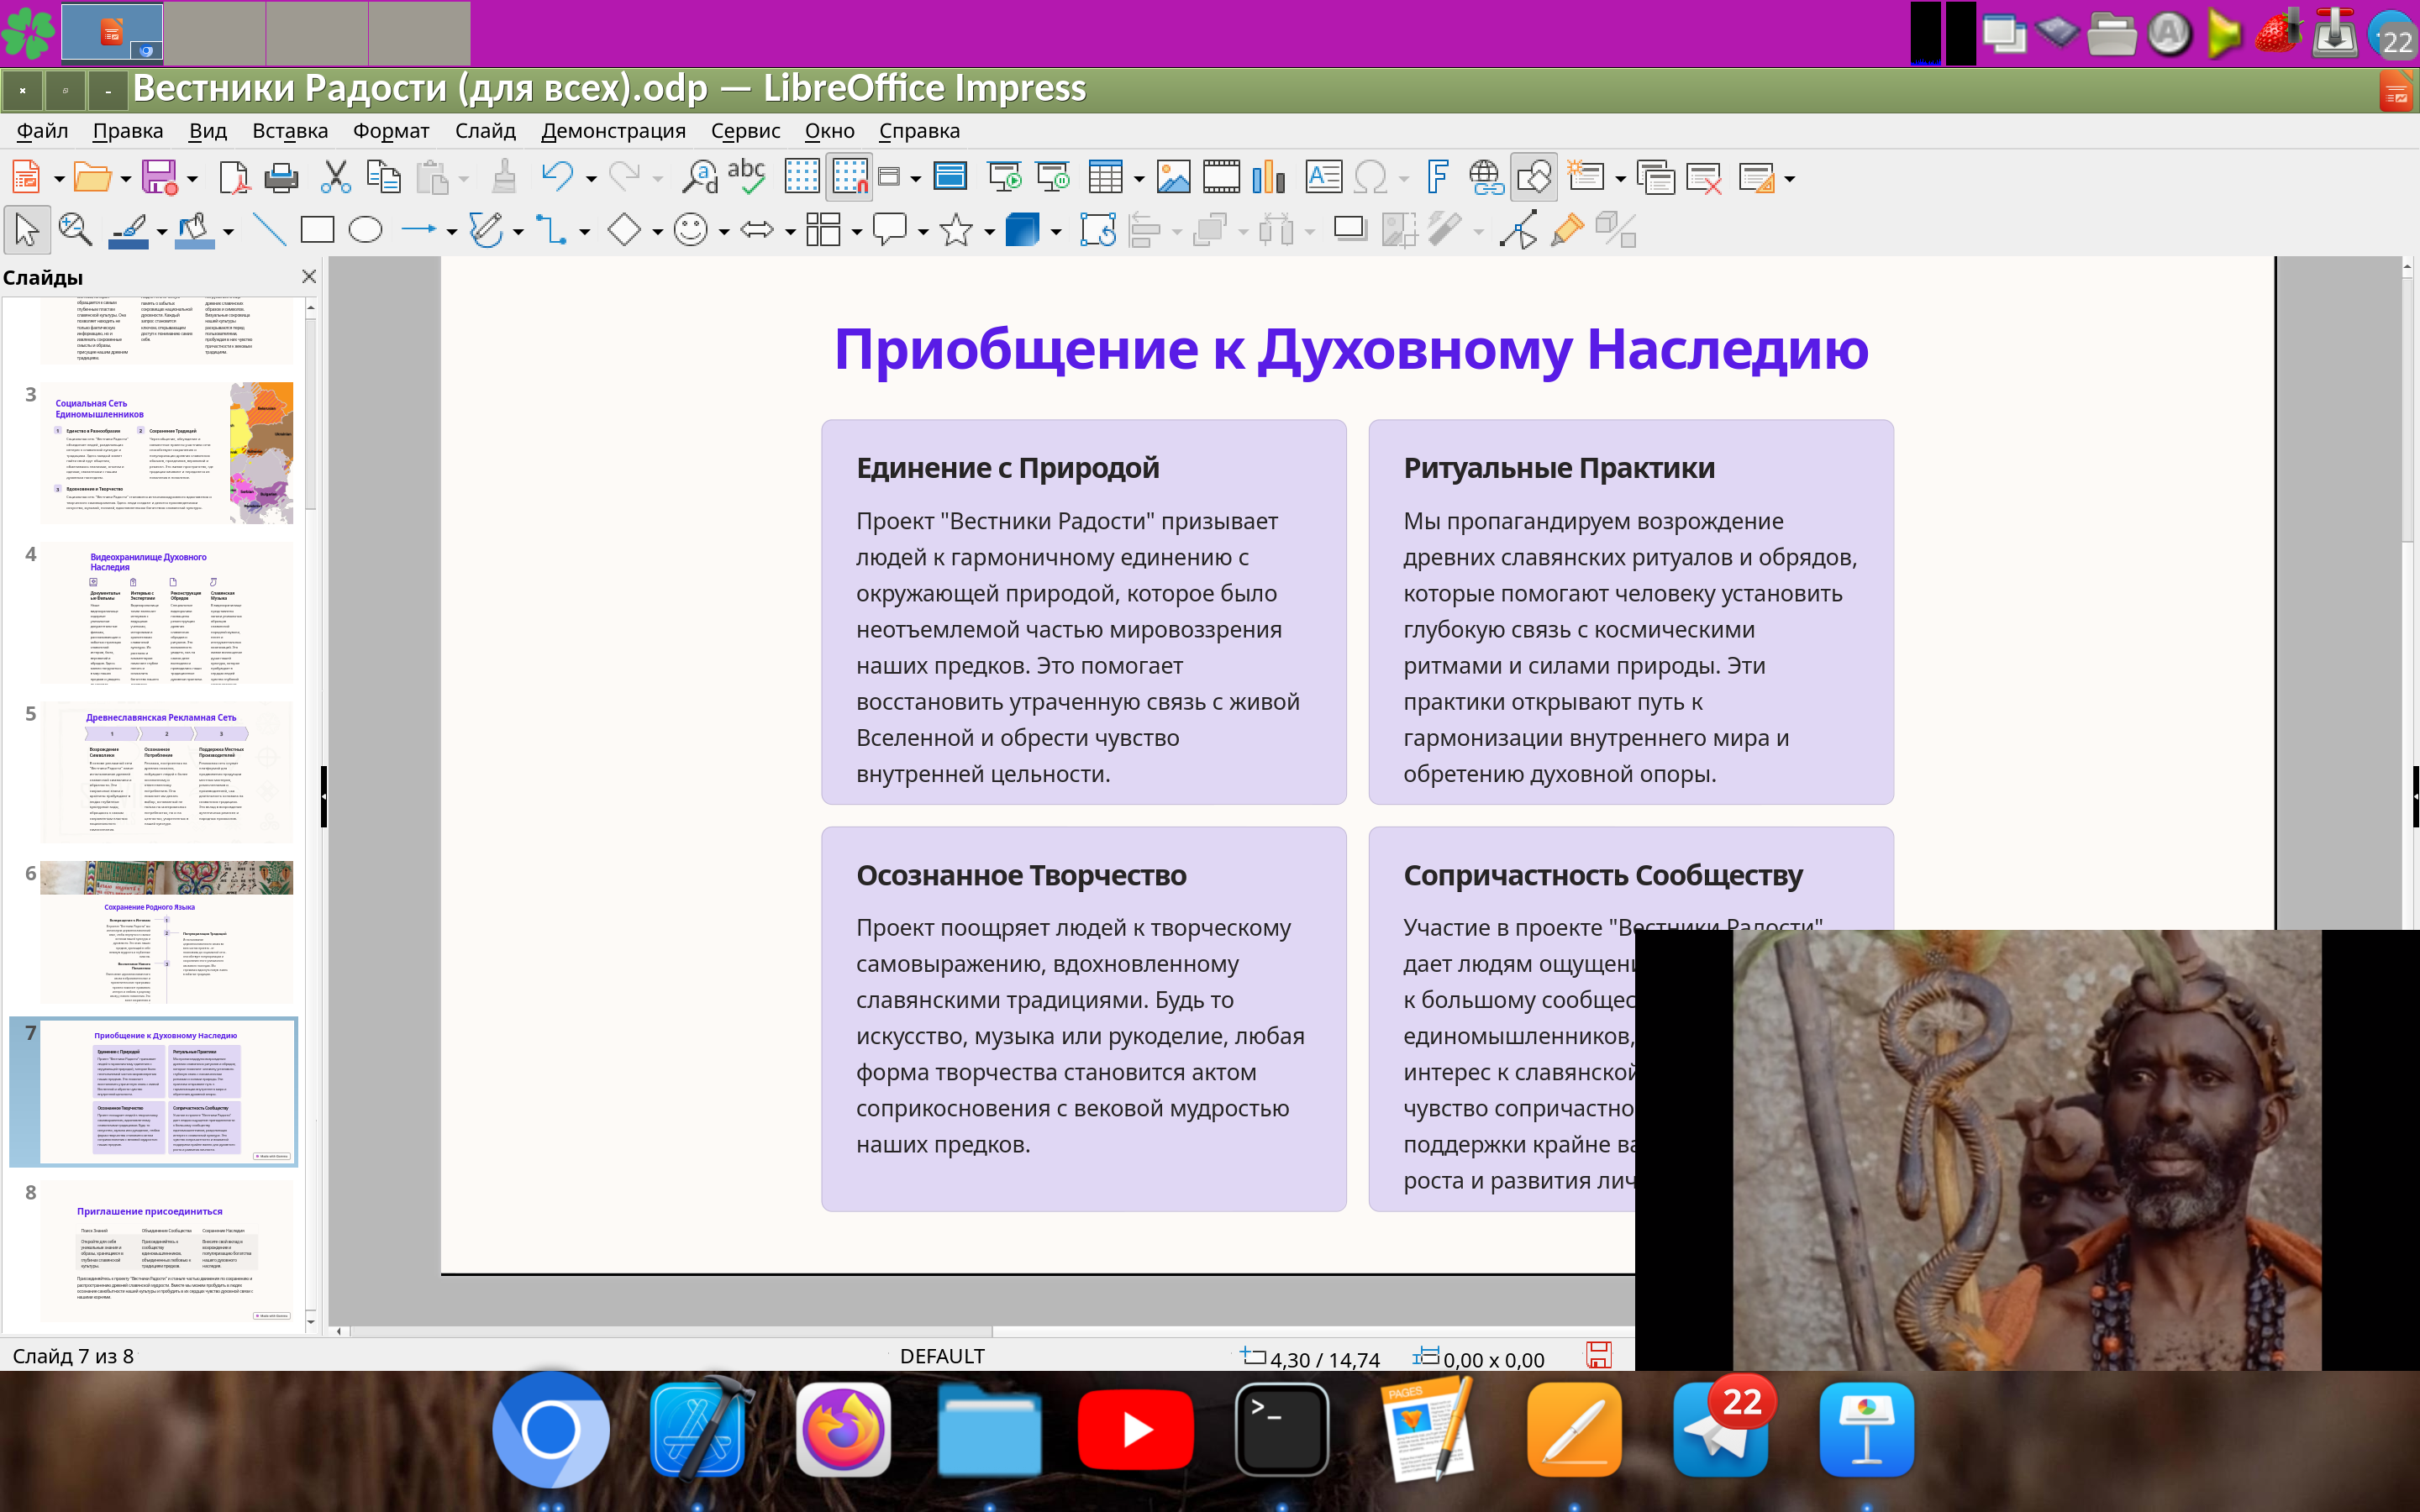This screenshot has width=2420, height=1512.
Task: Open the Справка menu
Action: tap(919, 131)
